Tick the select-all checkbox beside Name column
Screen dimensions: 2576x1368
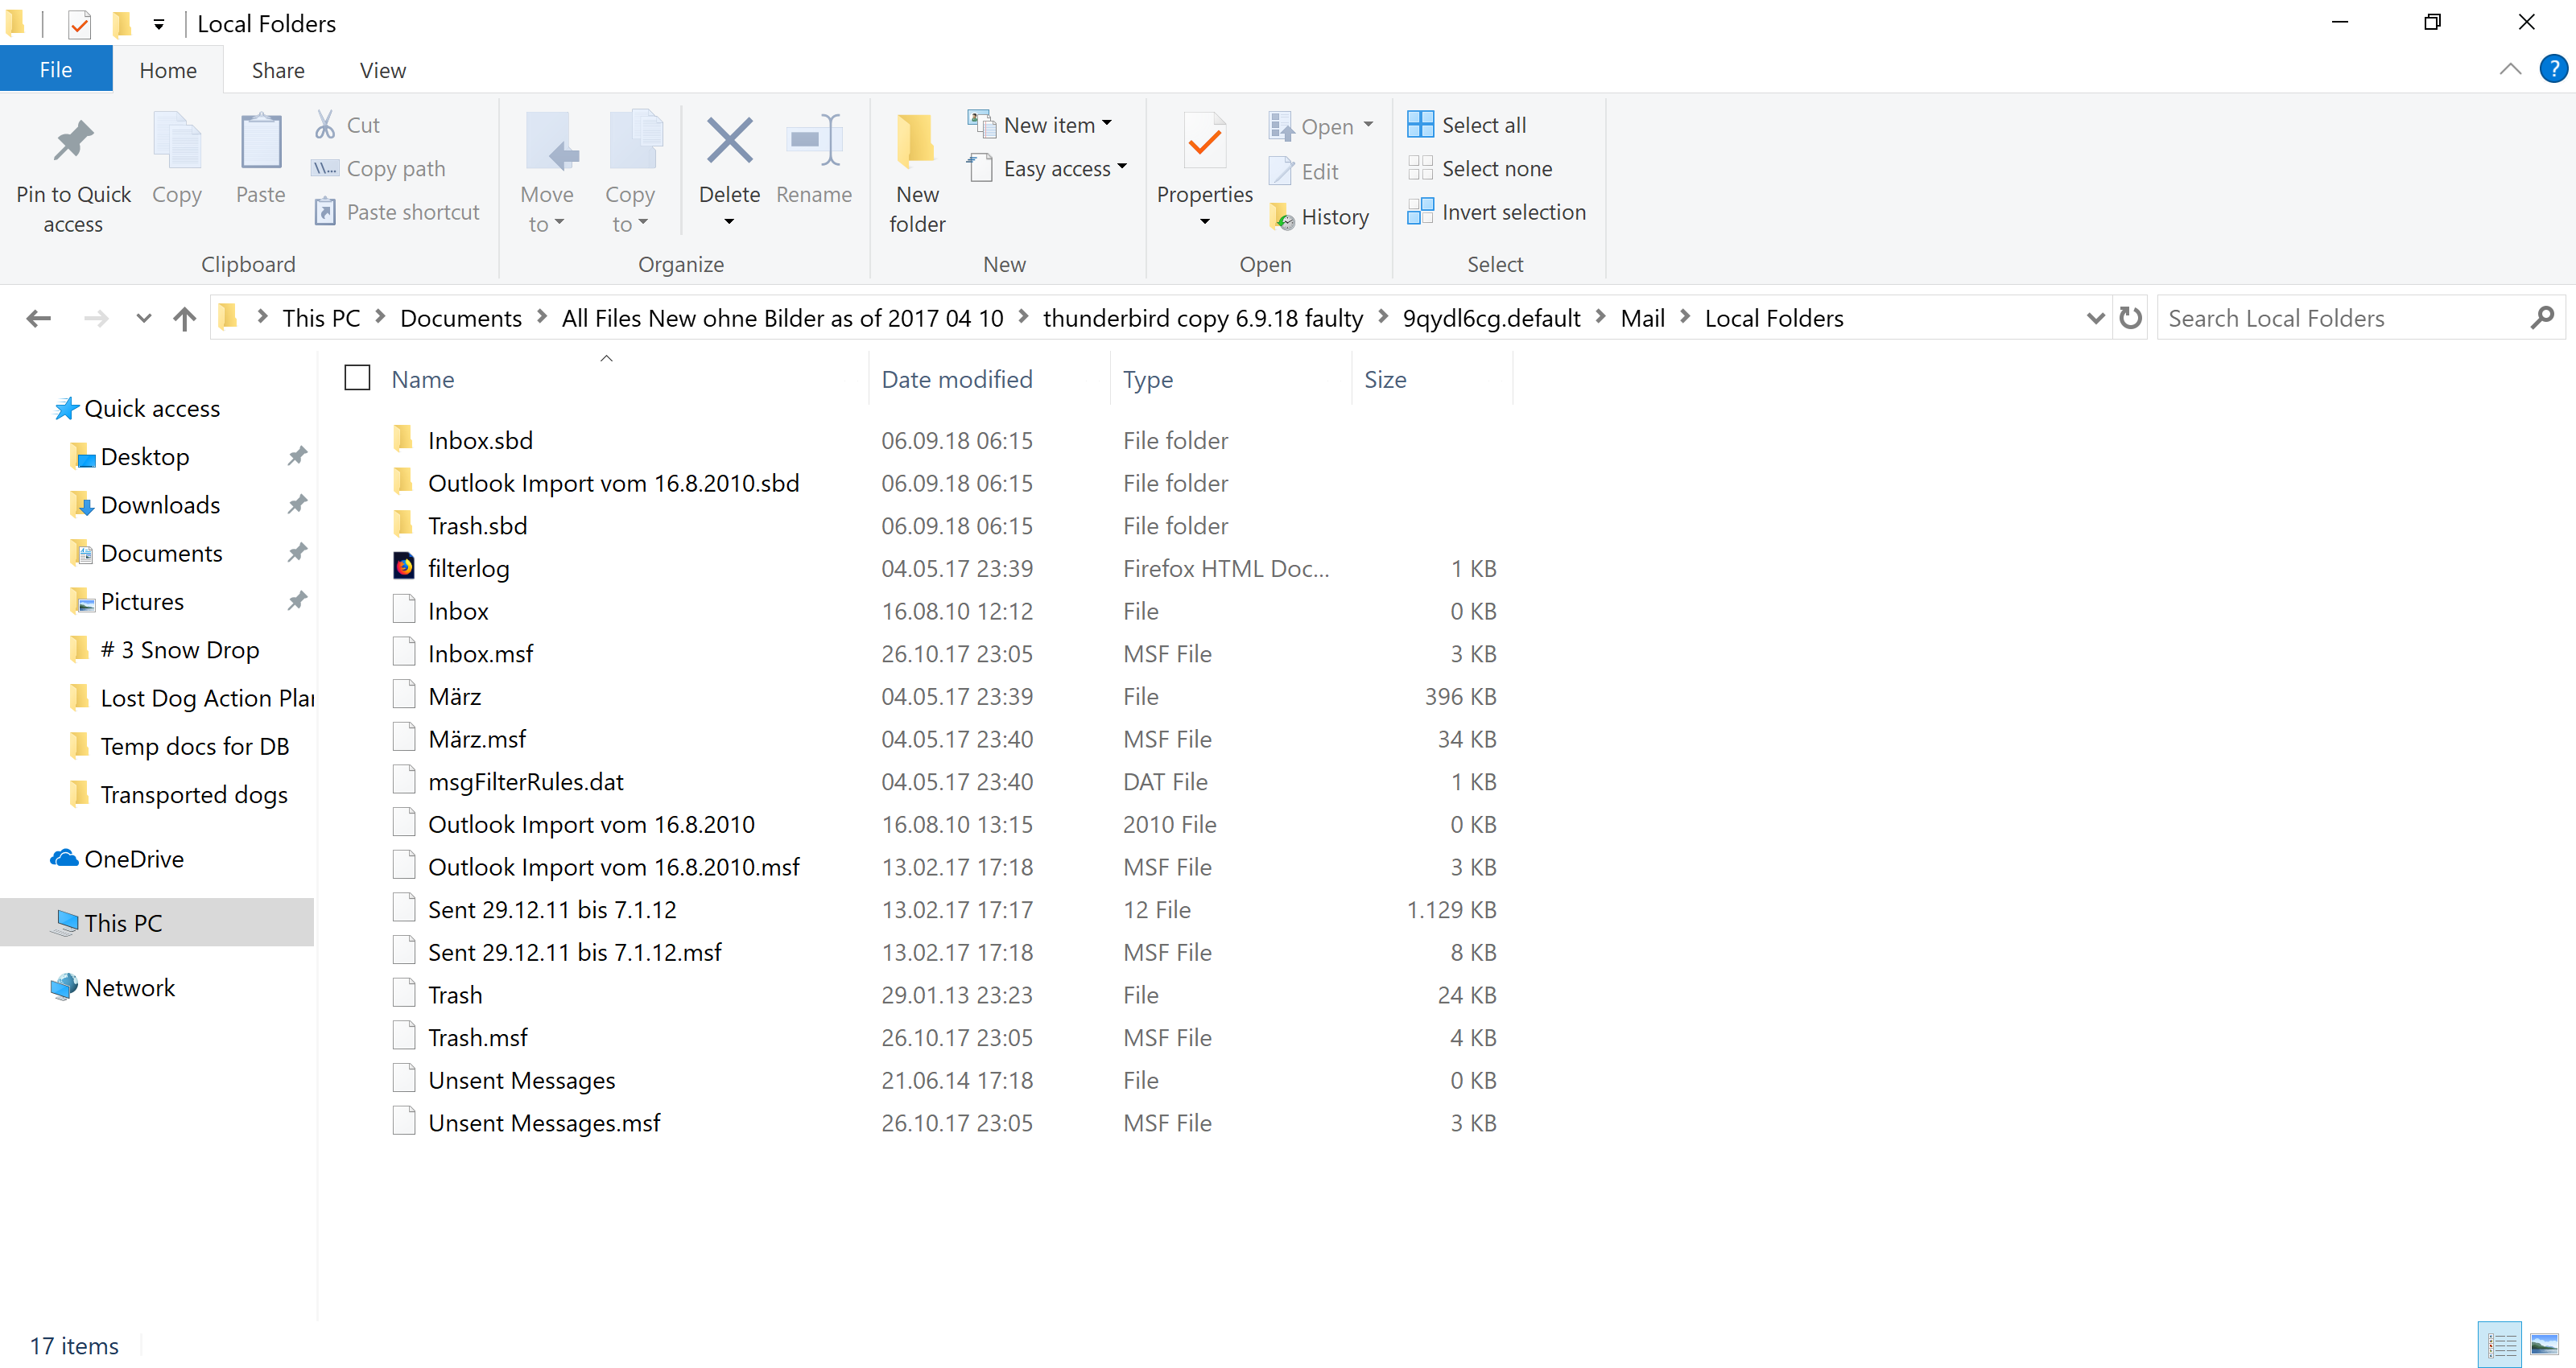(x=357, y=378)
